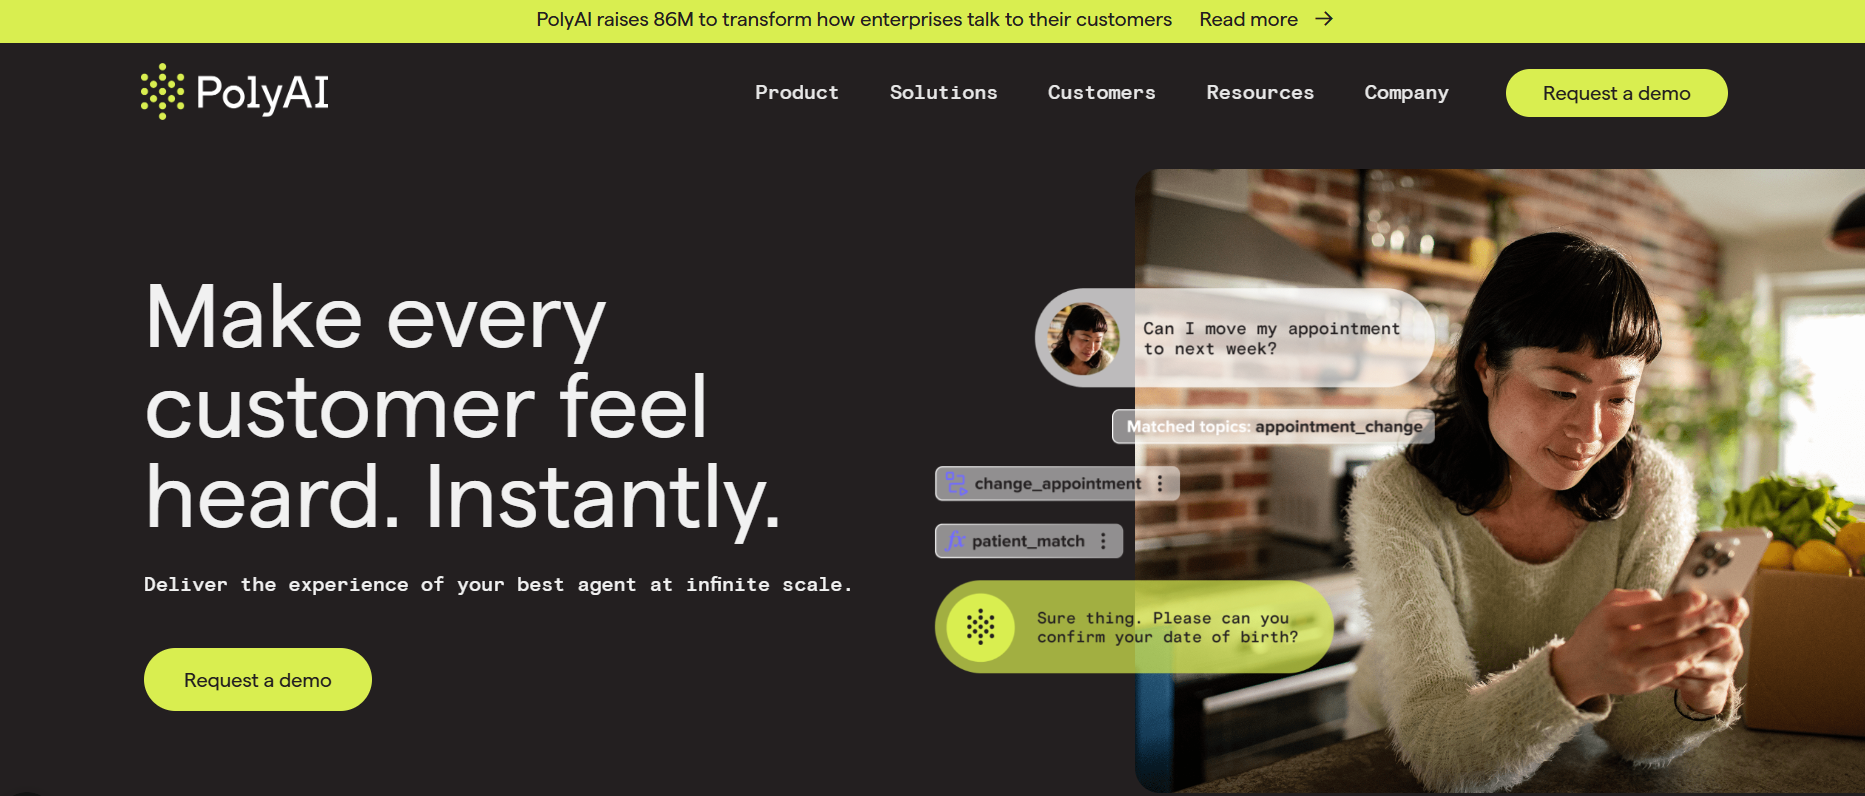
Task: Click Request a demo below the headline
Action: pyautogui.click(x=258, y=680)
